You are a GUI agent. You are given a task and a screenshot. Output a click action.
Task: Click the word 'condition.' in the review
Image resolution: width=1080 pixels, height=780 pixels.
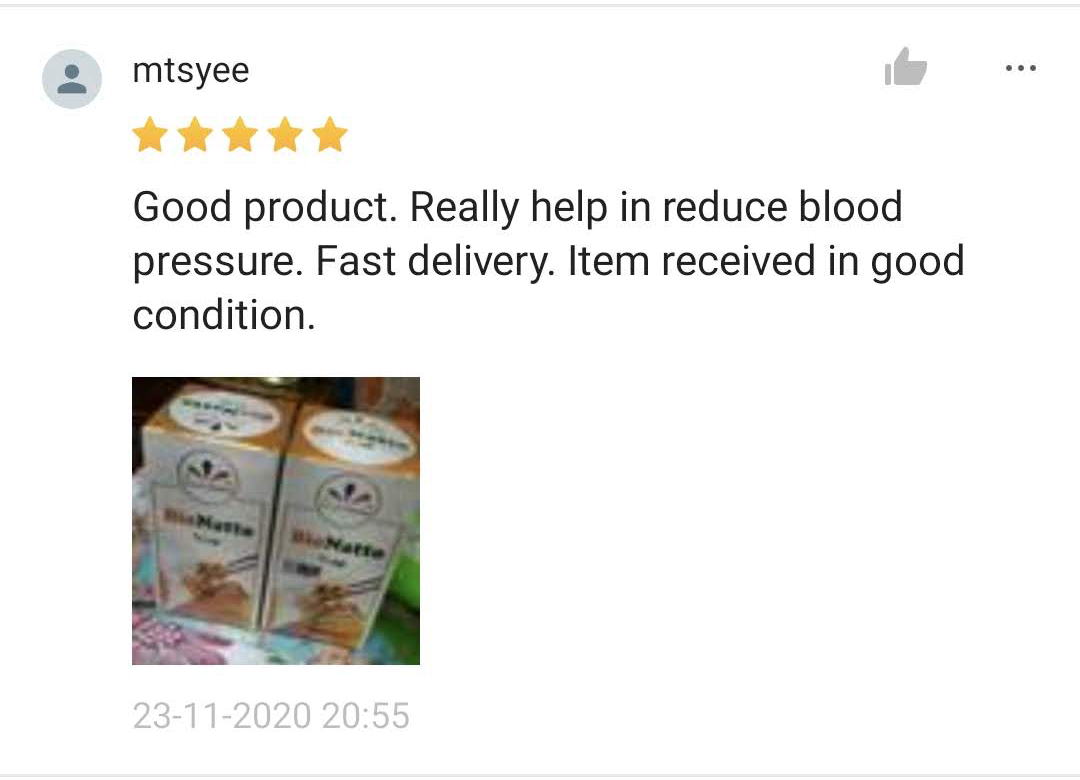tap(224, 315)
